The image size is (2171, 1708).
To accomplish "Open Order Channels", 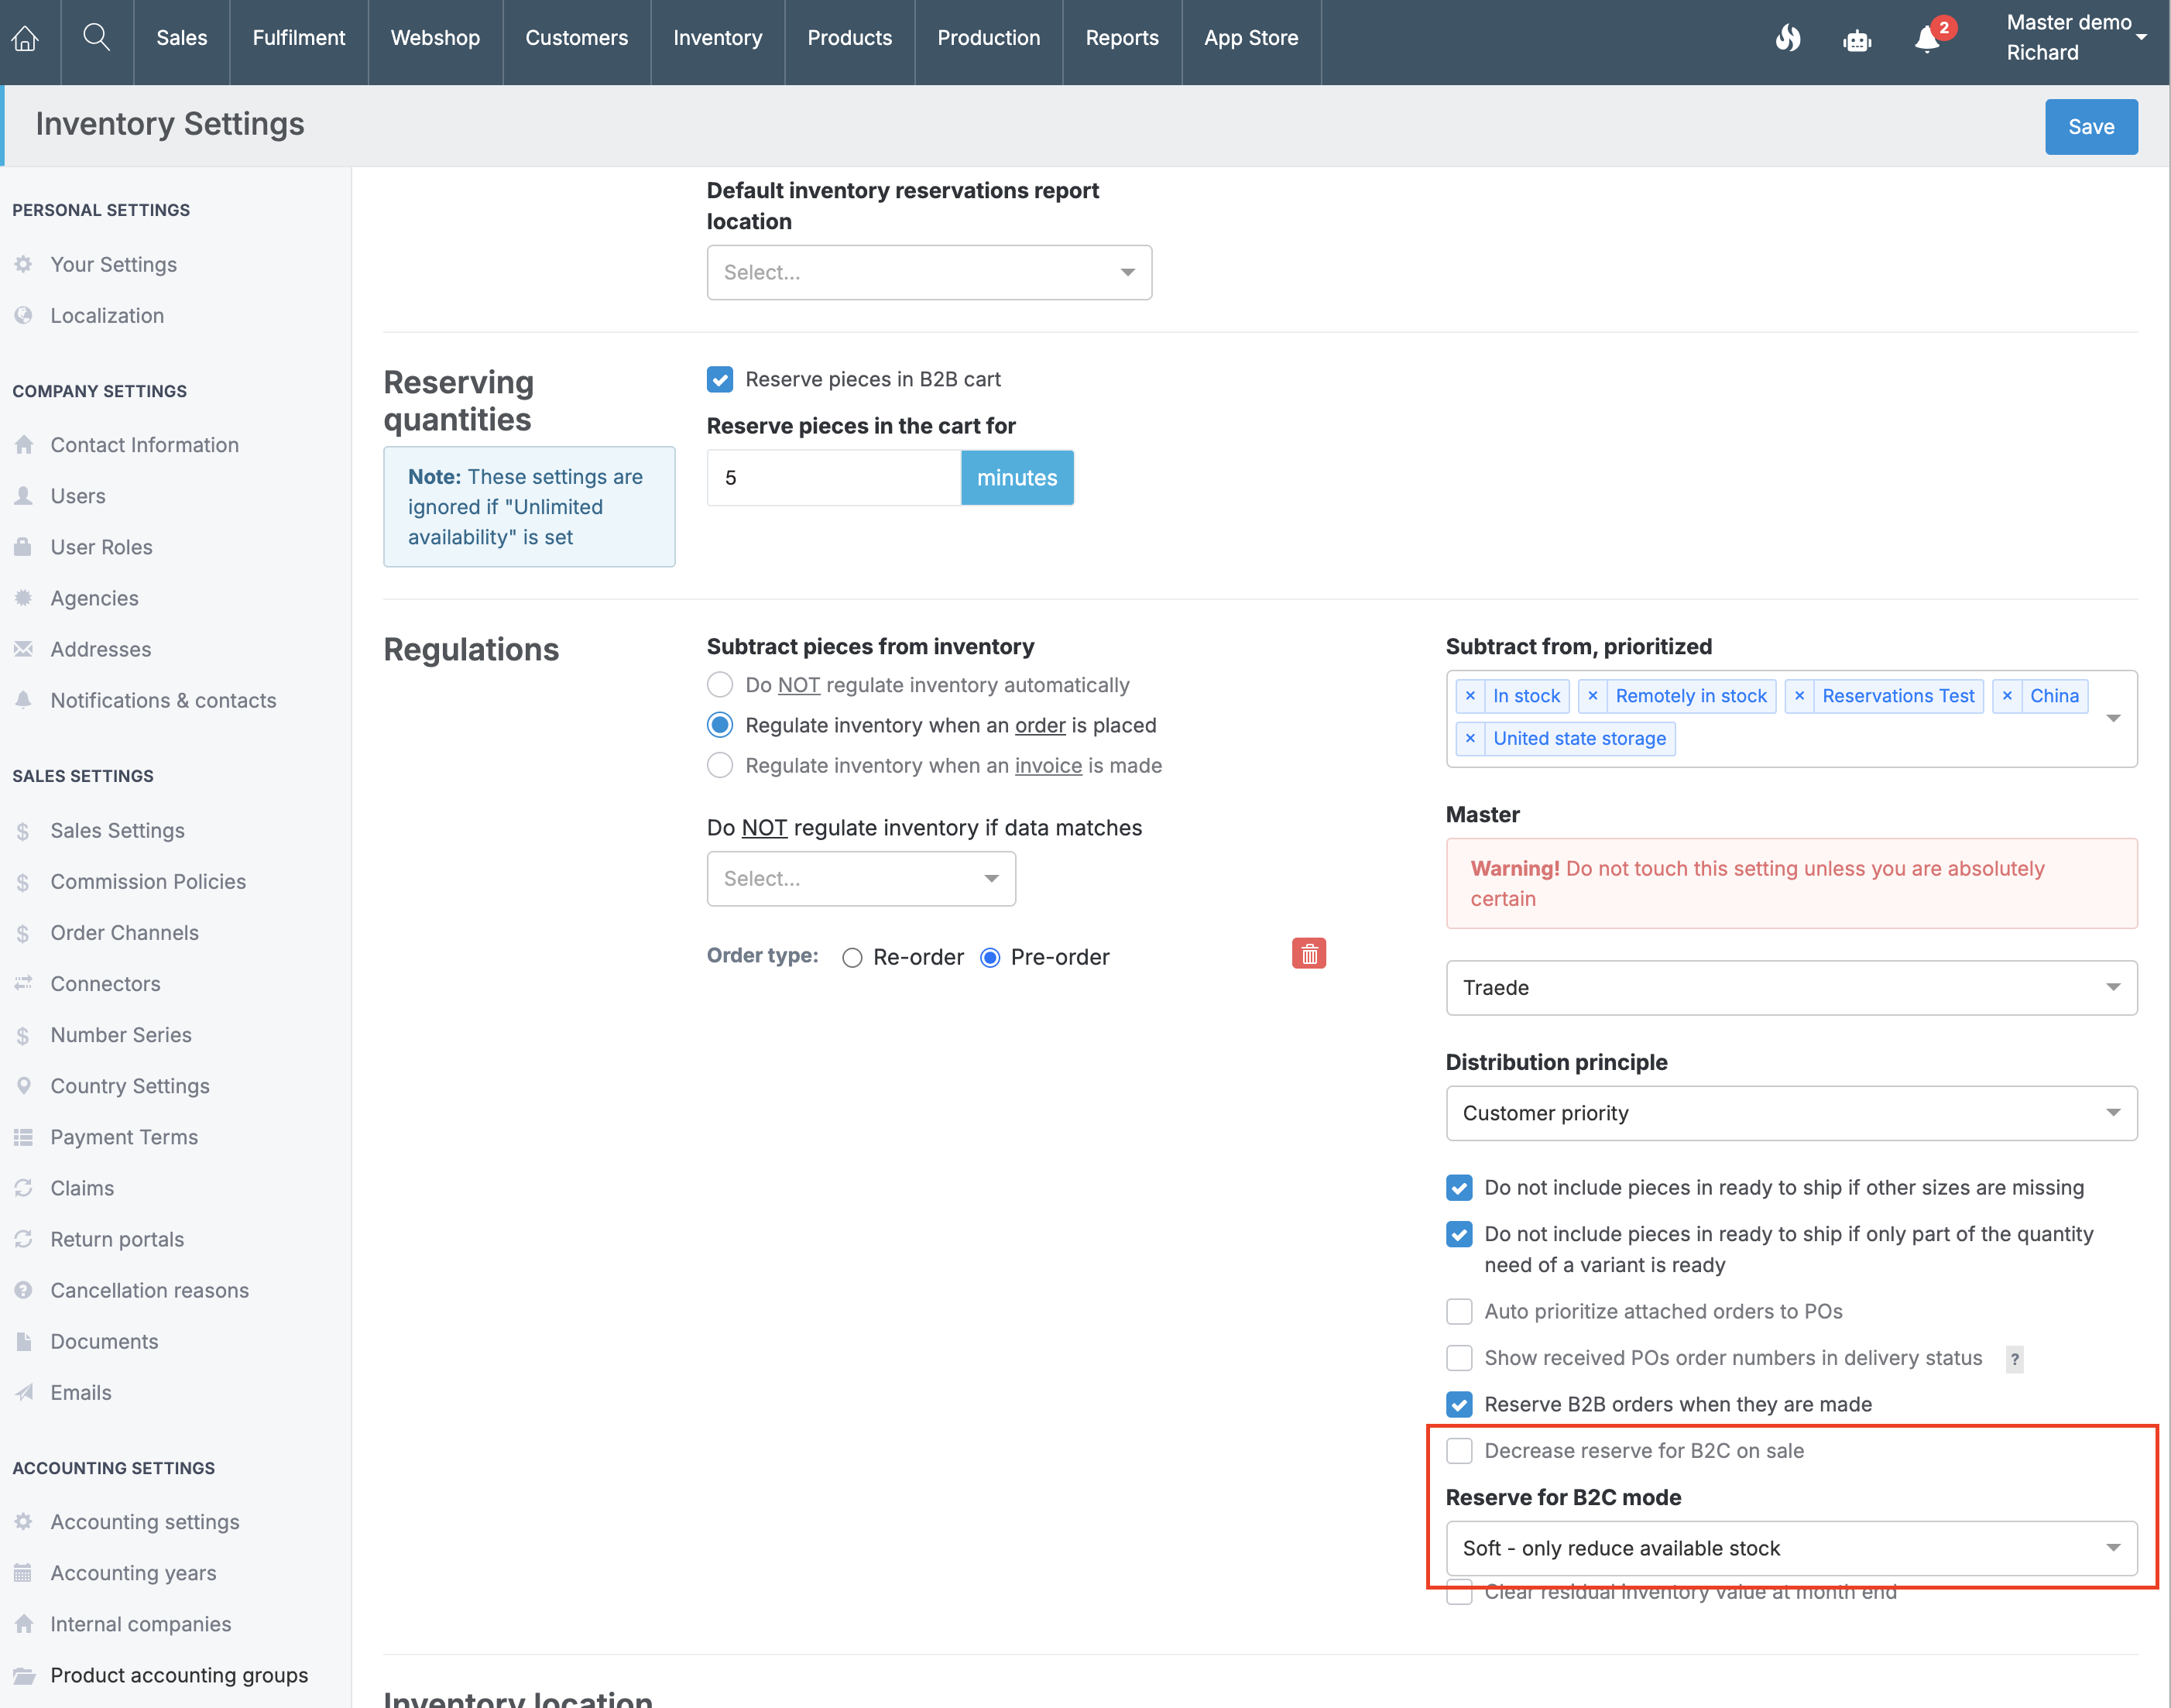I will [x=124, y=933].
